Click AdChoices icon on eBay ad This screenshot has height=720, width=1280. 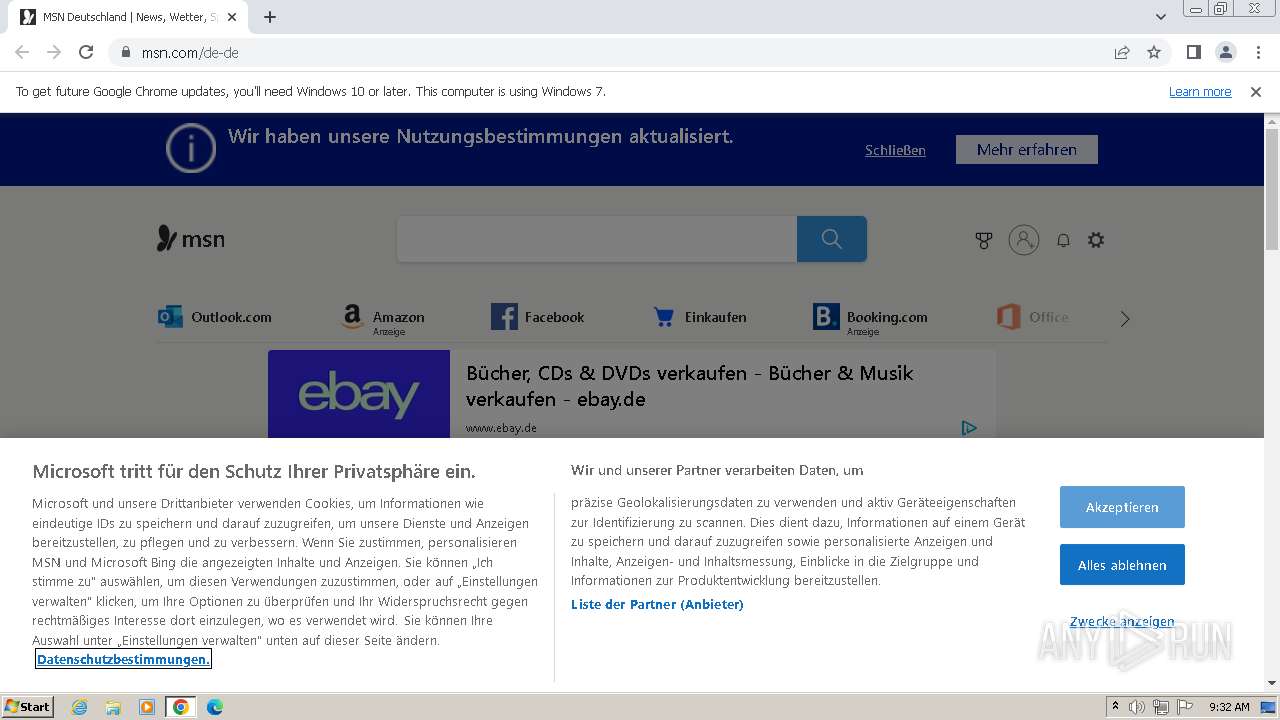[x=969, y=428]
